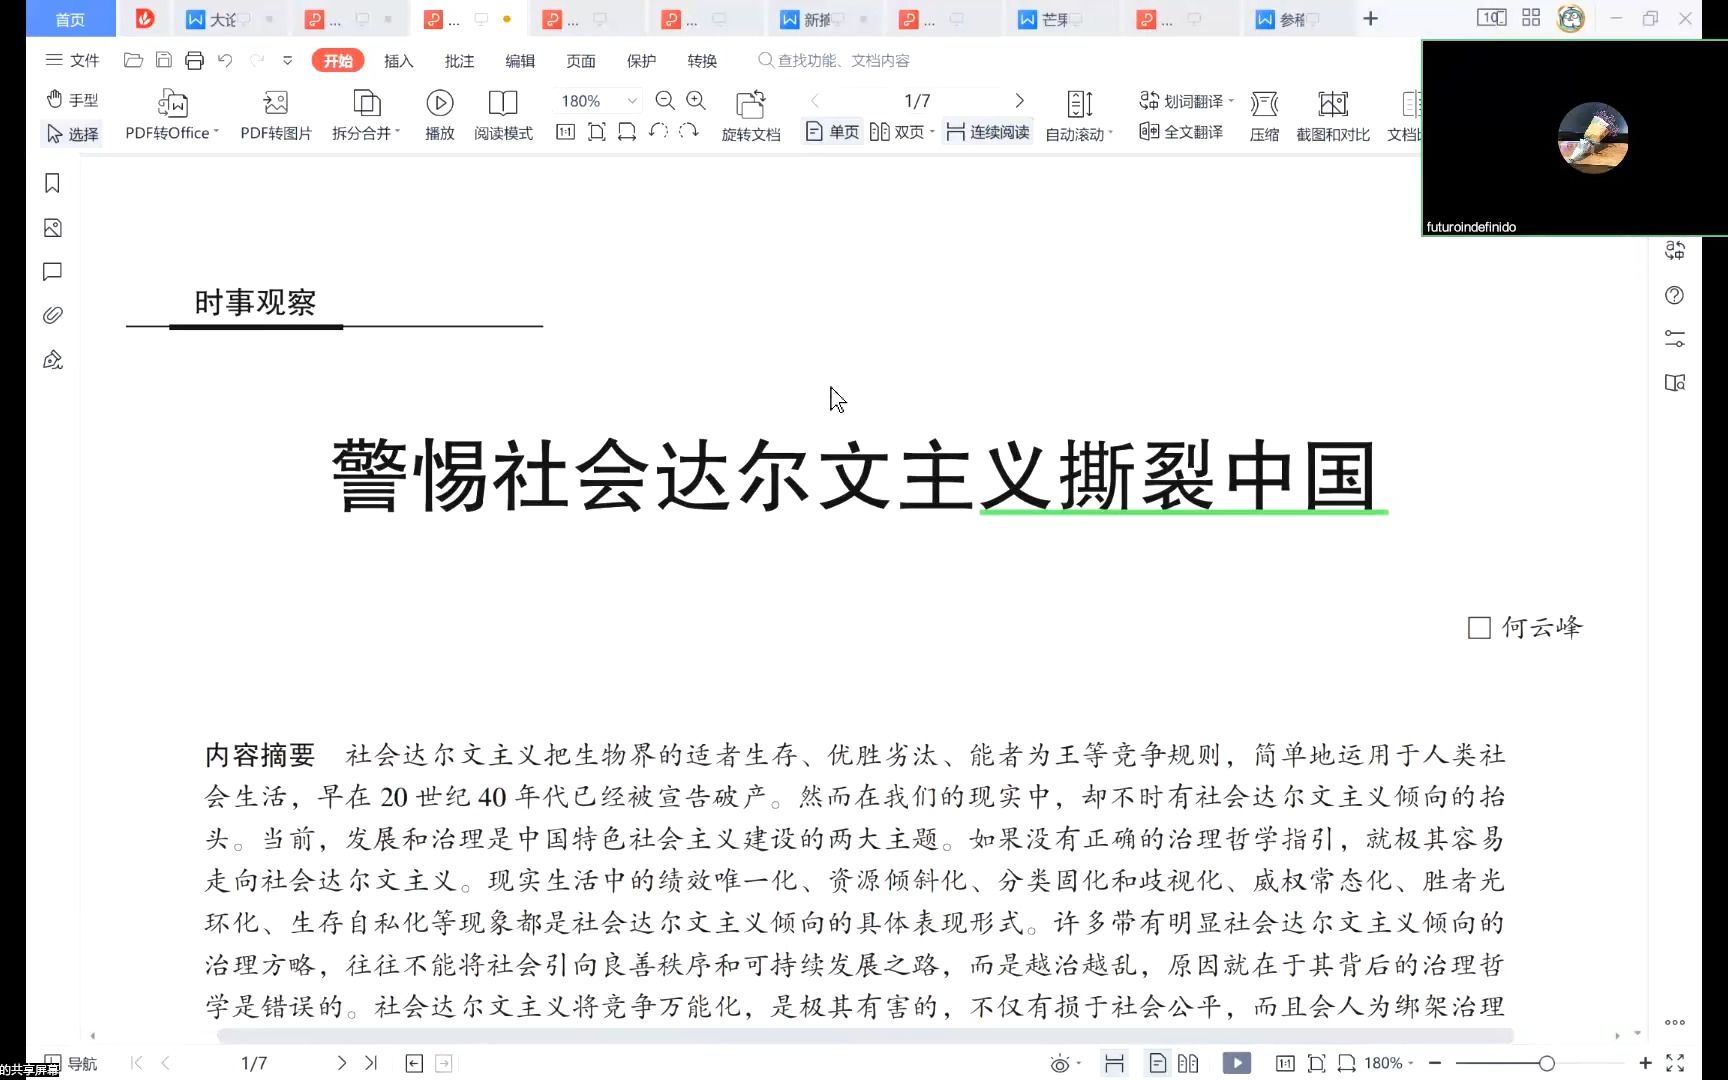Enter full screen mode from the status bar

(x=1675, y=1063)
